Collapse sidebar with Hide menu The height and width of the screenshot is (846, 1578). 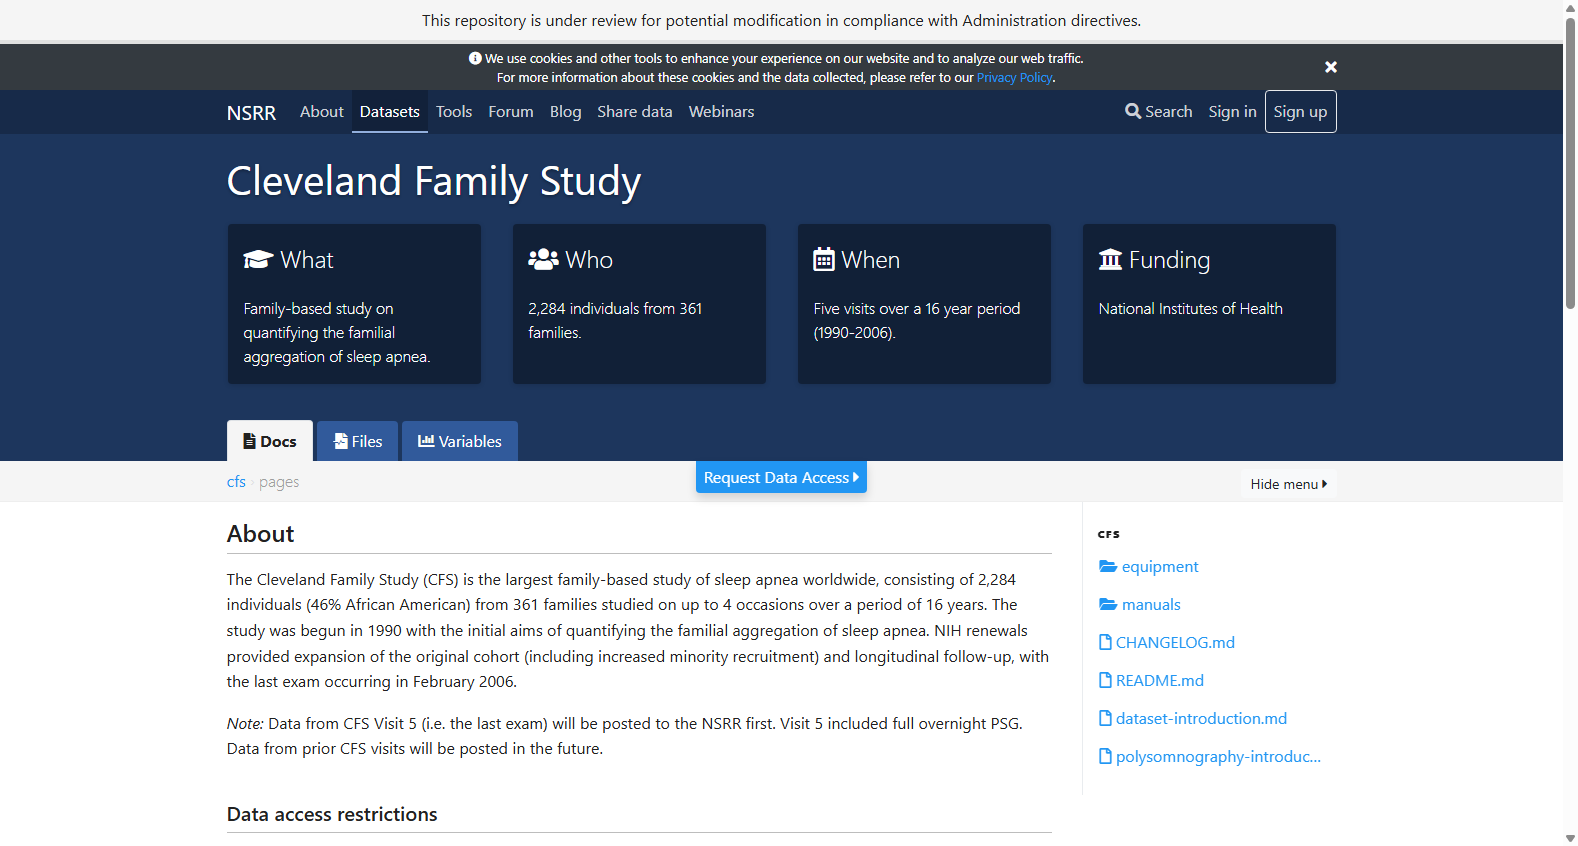(x=1288, y=484)
